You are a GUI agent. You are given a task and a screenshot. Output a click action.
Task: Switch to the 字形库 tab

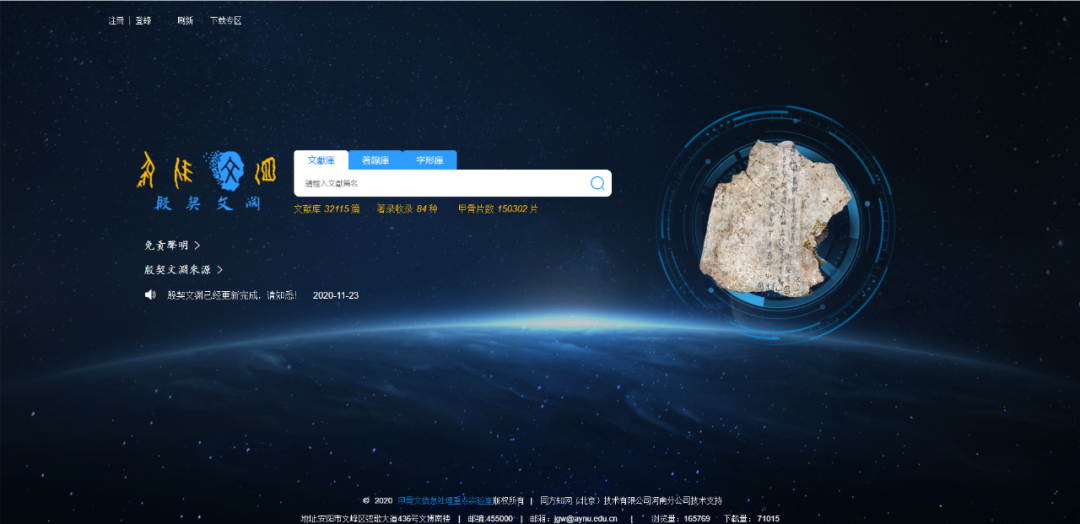(429, 160)
